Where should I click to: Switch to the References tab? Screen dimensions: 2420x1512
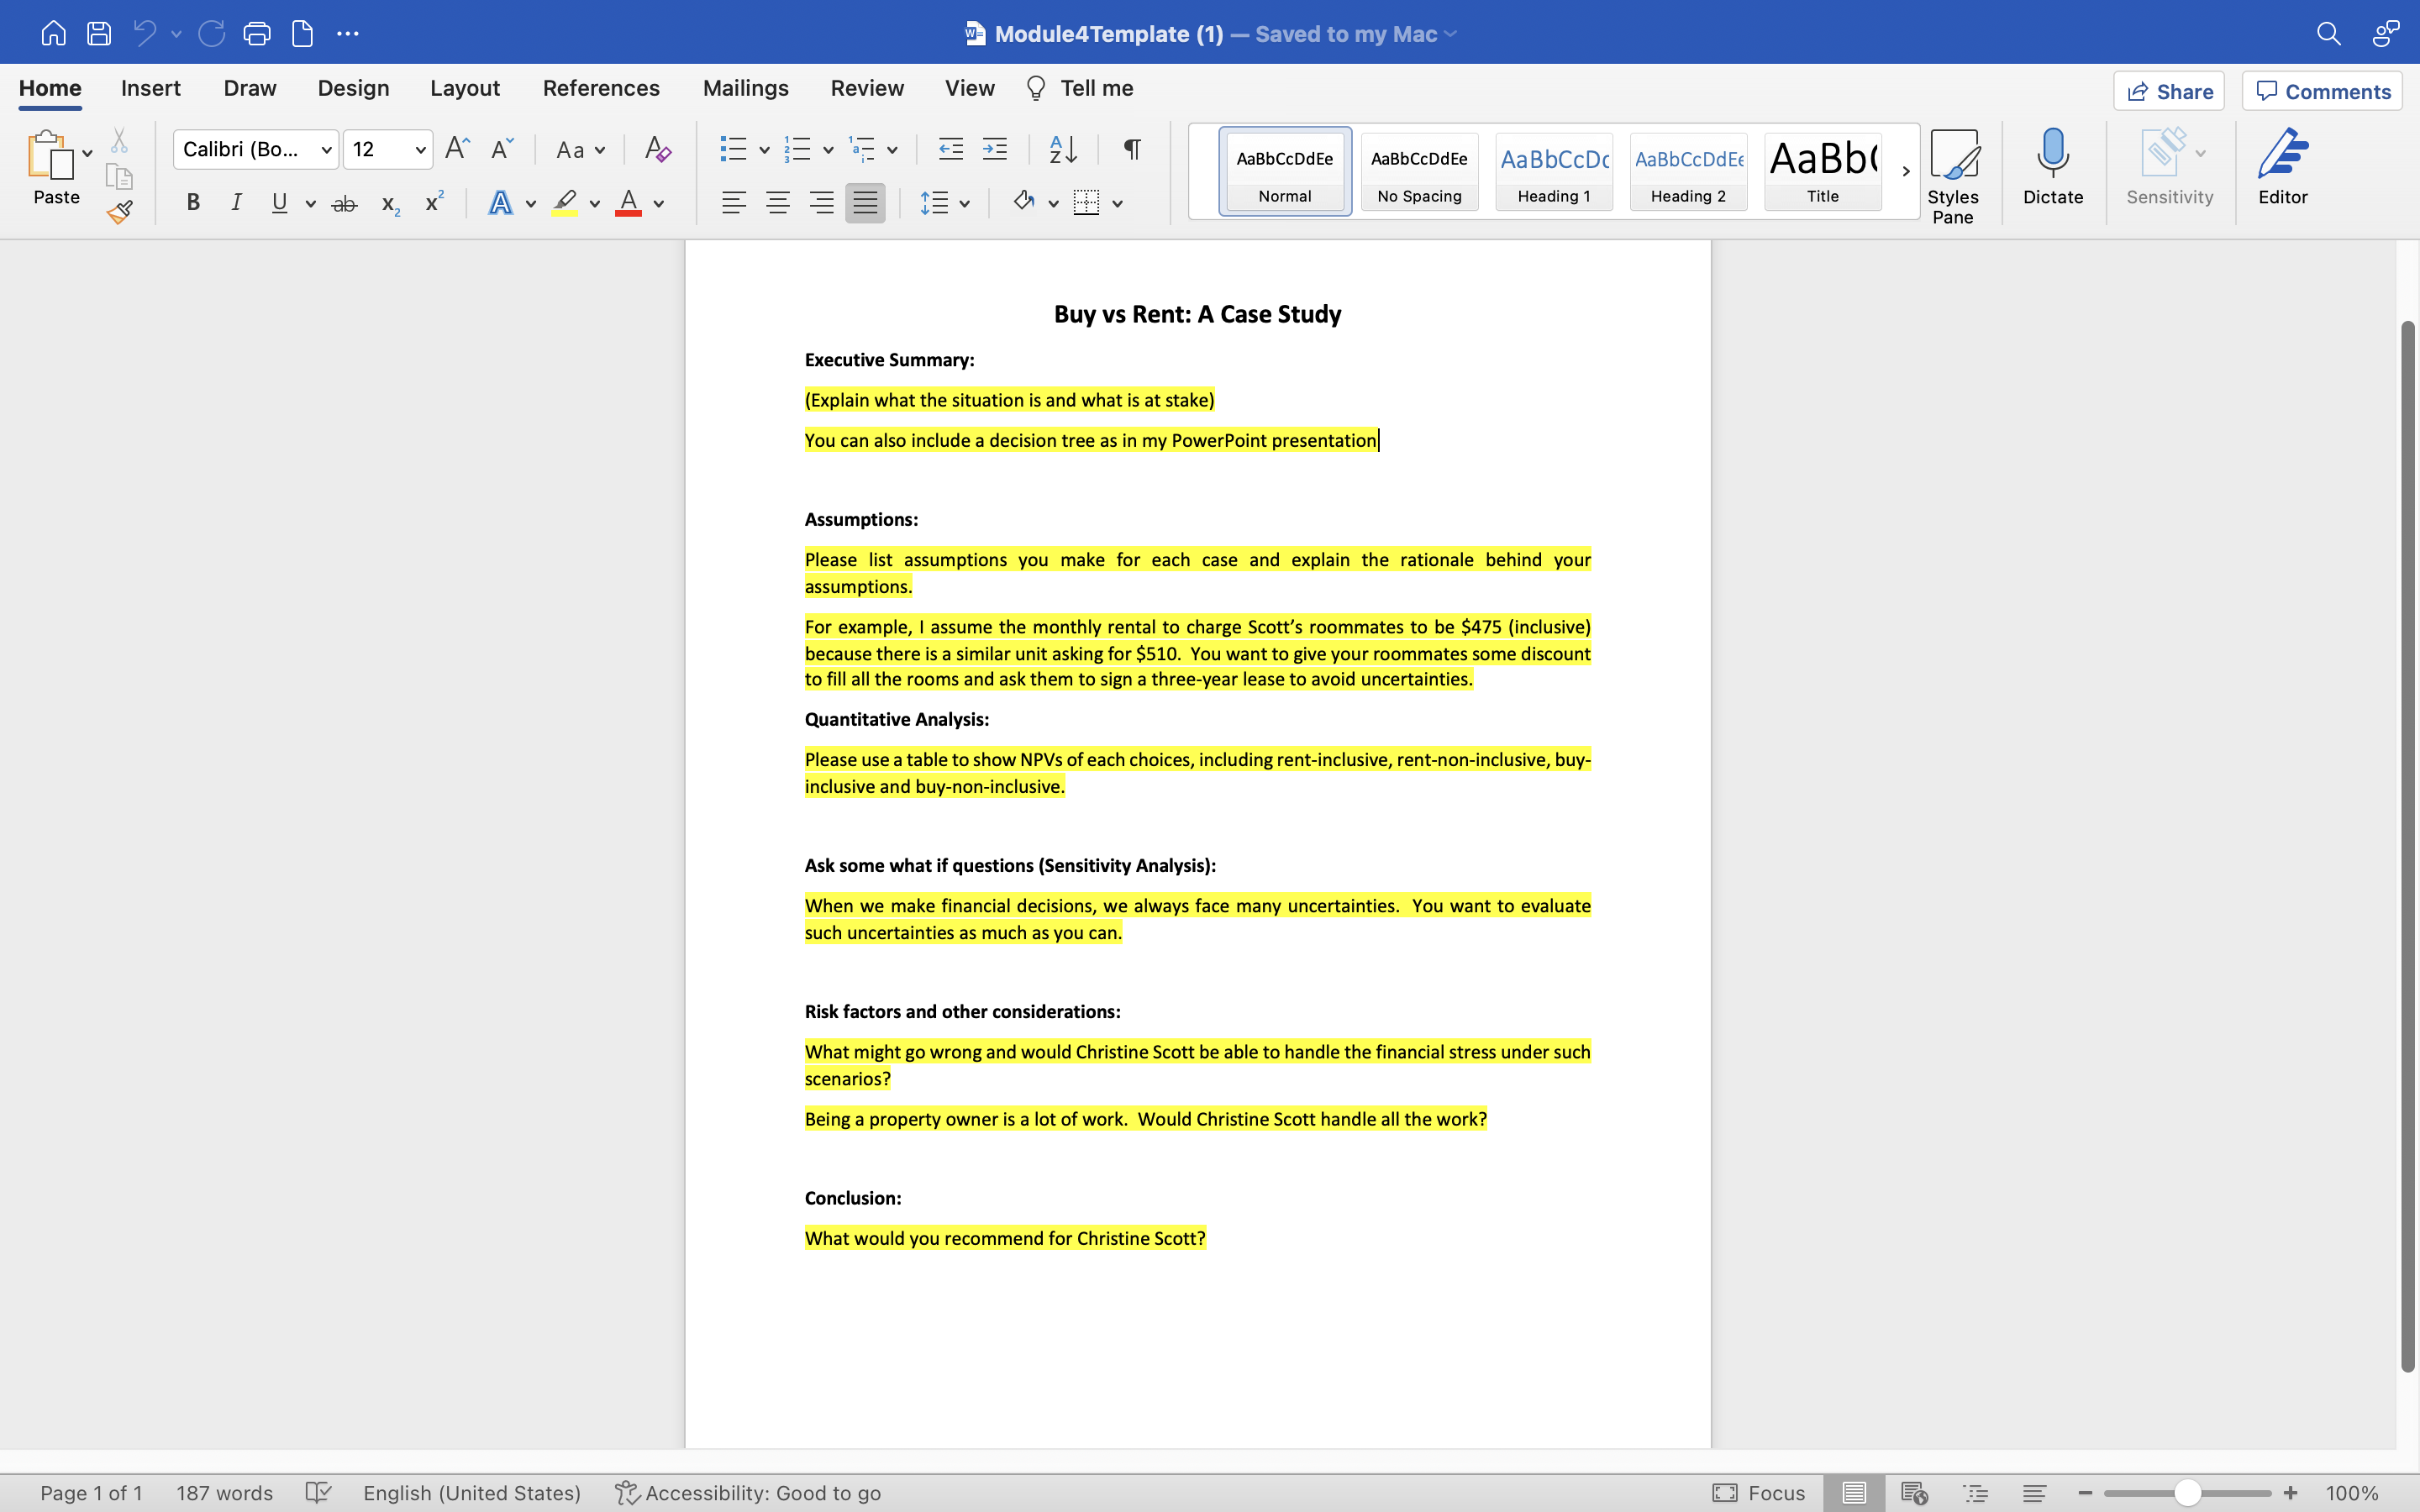[600, 88]
